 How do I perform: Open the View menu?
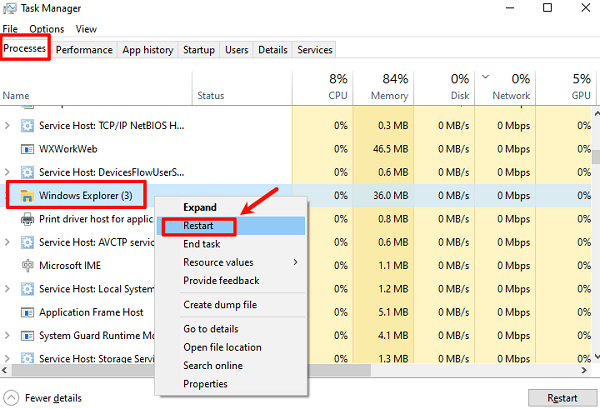(86, 29)
